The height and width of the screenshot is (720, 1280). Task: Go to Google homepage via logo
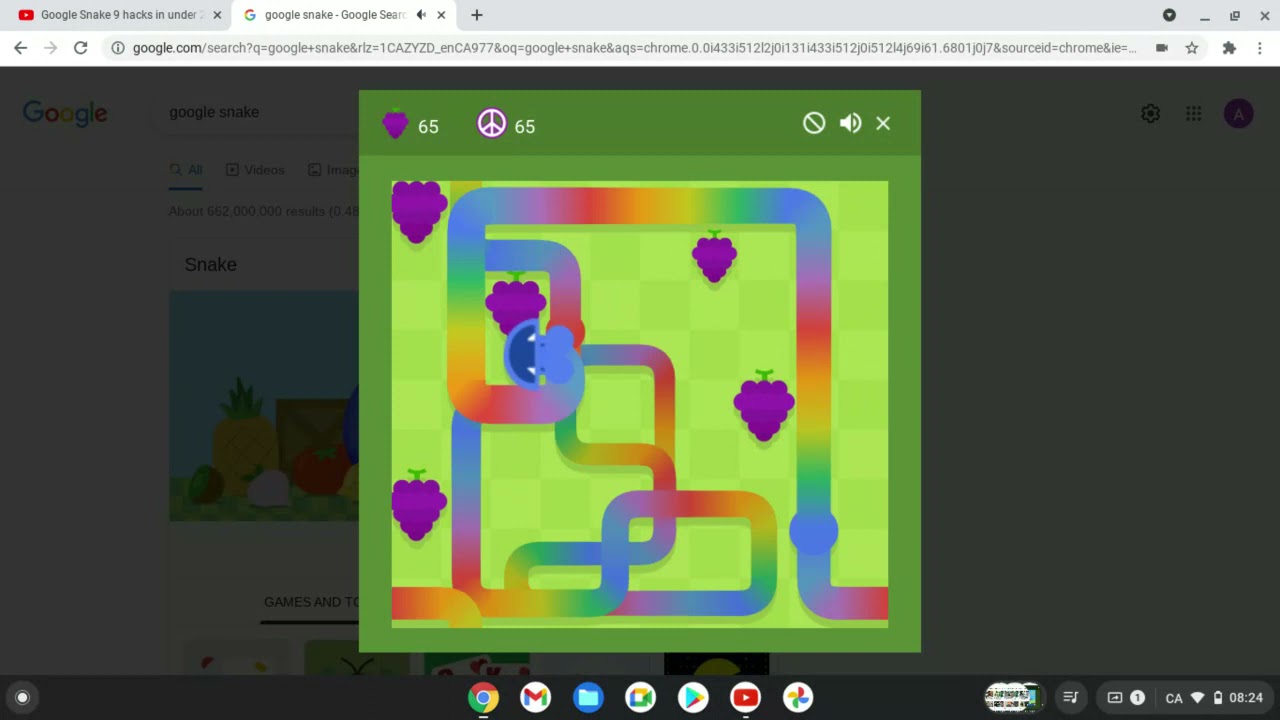65,113
